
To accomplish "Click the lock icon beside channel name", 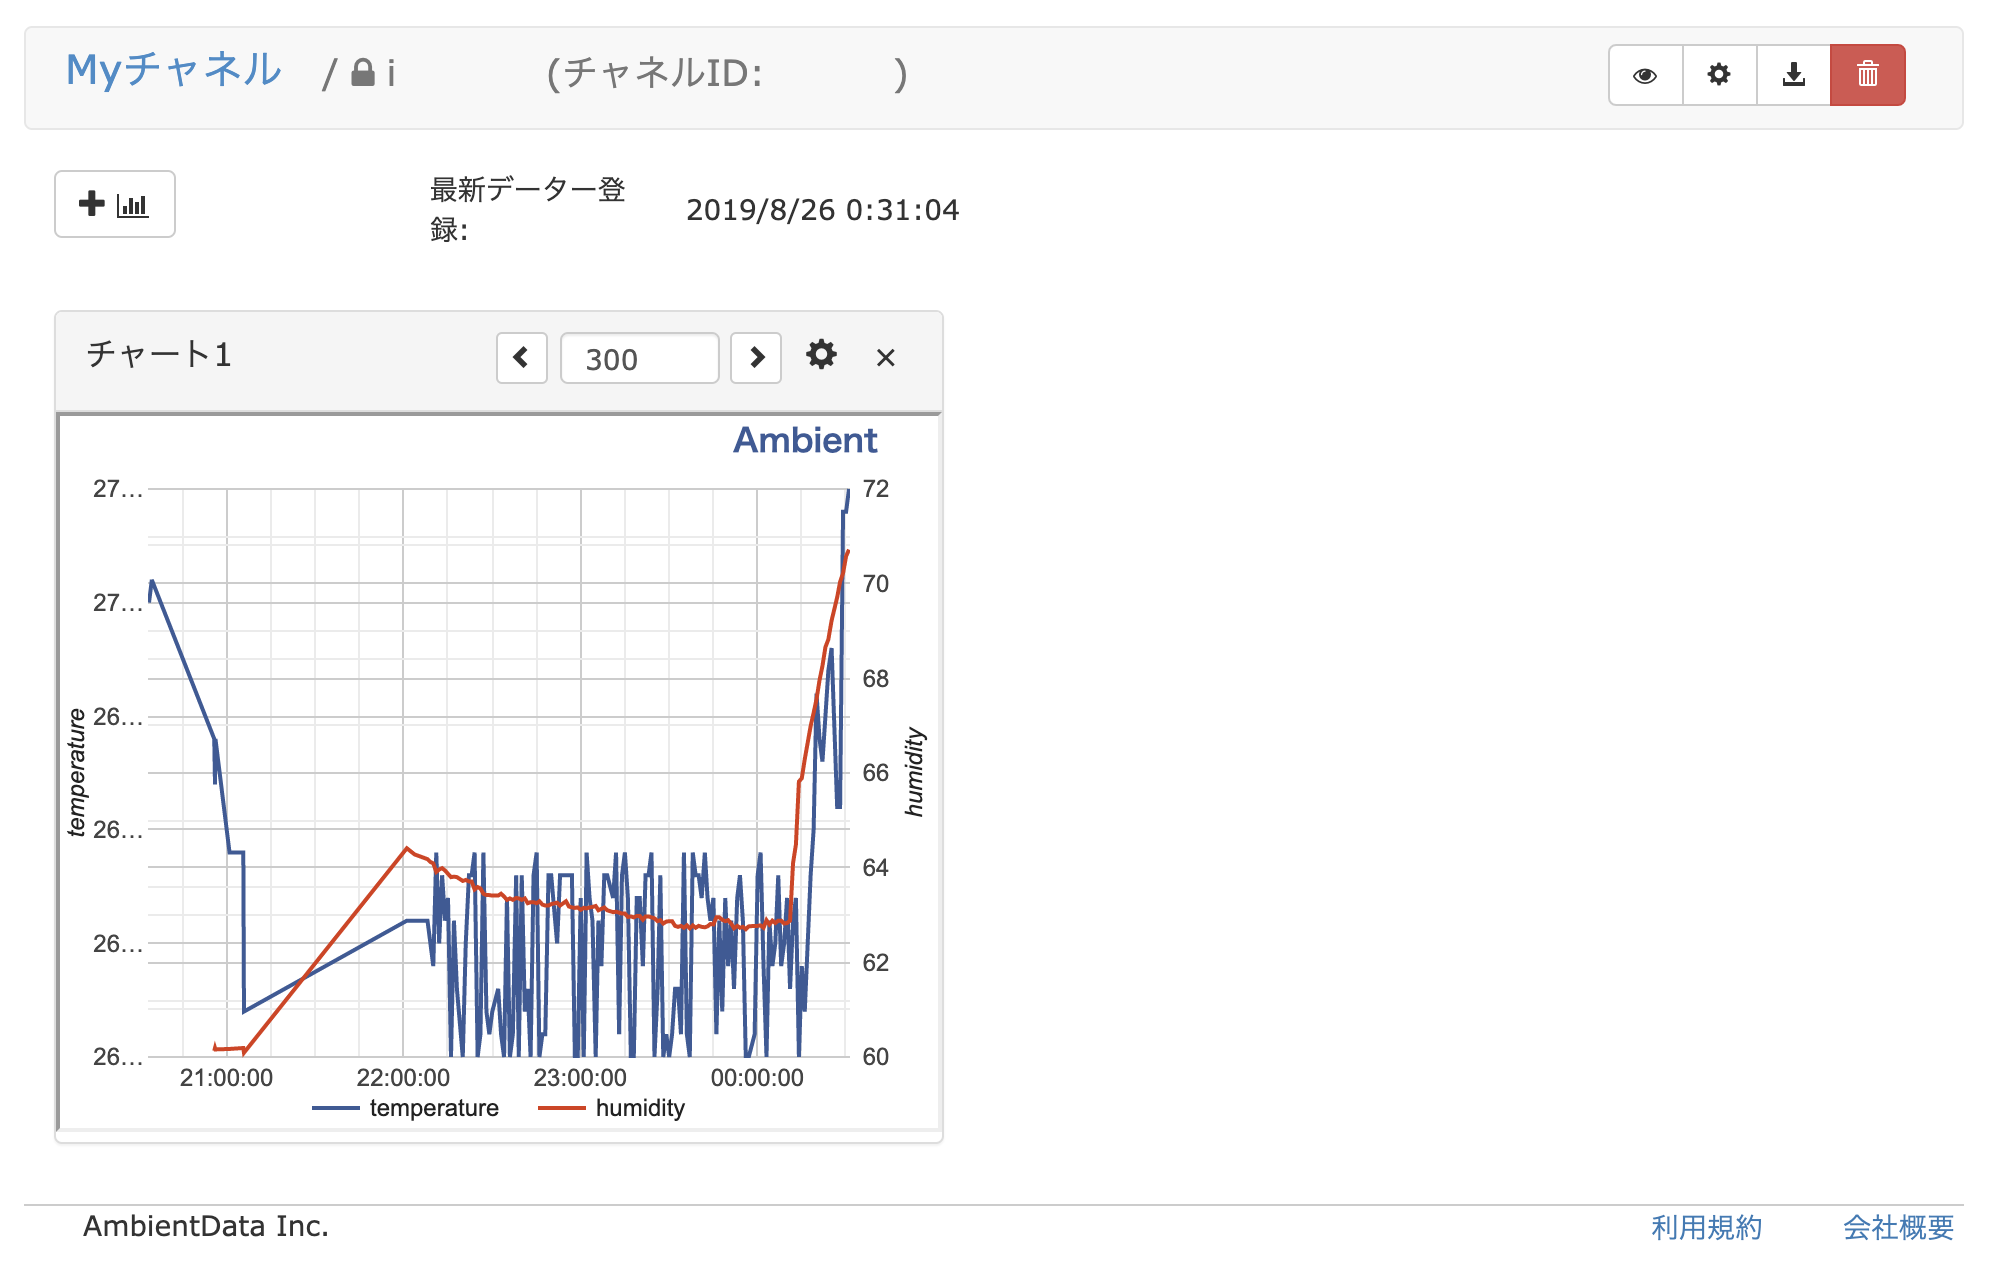I will pyautogui.click(x=363, y=73).
